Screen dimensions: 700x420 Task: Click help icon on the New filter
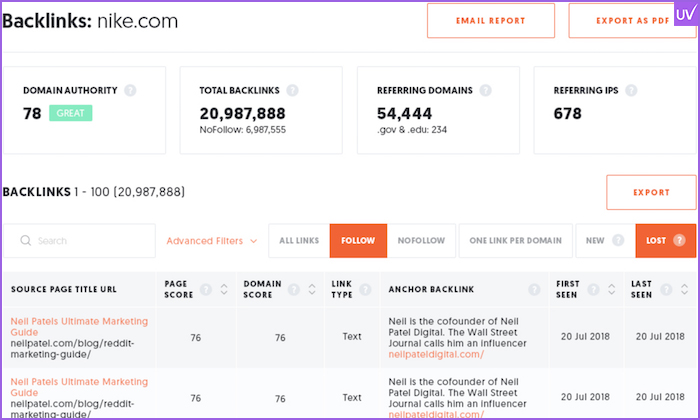(x=618, y=240)
